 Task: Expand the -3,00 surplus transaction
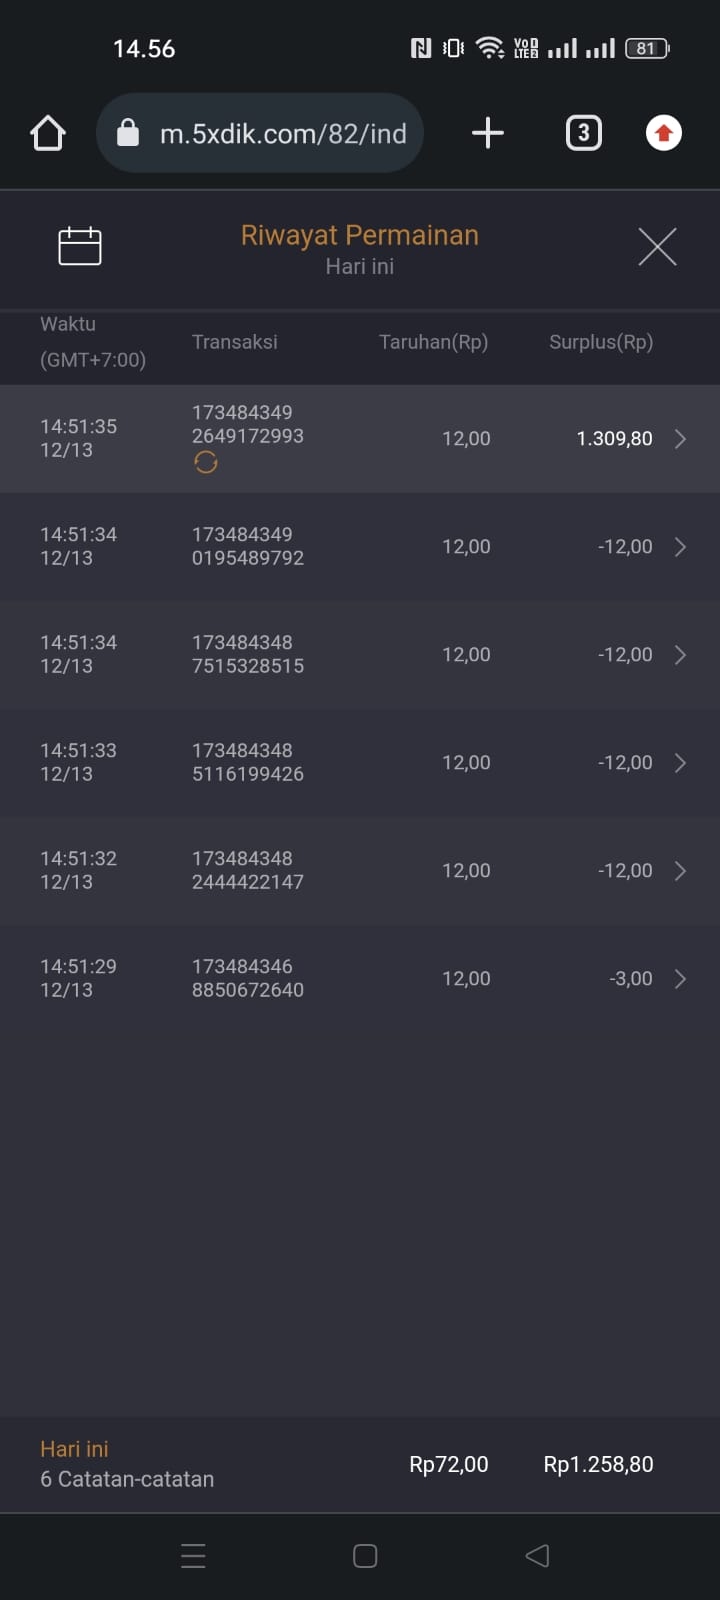(x=680, y=979)
